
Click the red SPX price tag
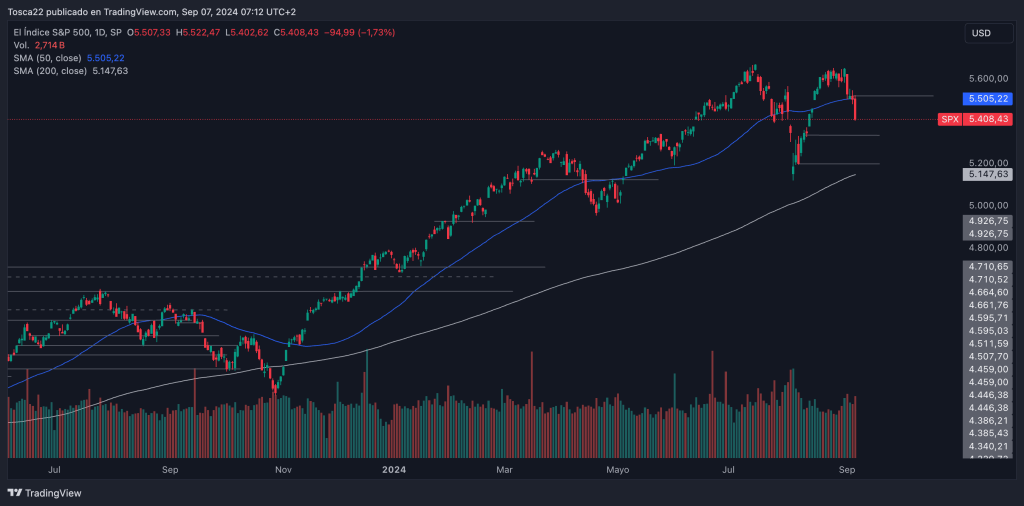[949, 119]
